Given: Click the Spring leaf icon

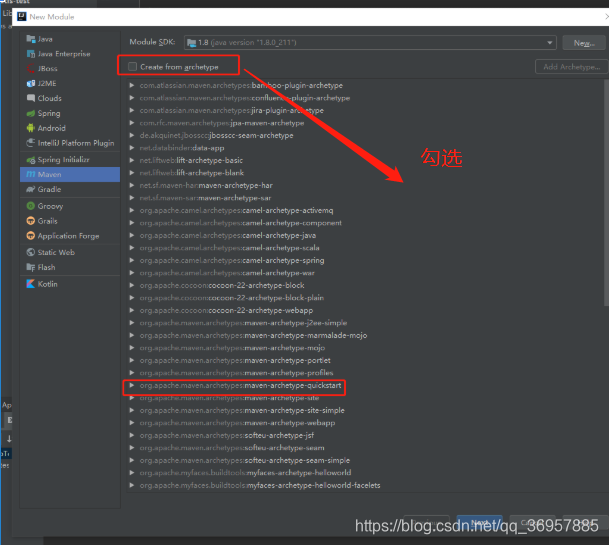Looking at the screenshot, I should 31,113.
